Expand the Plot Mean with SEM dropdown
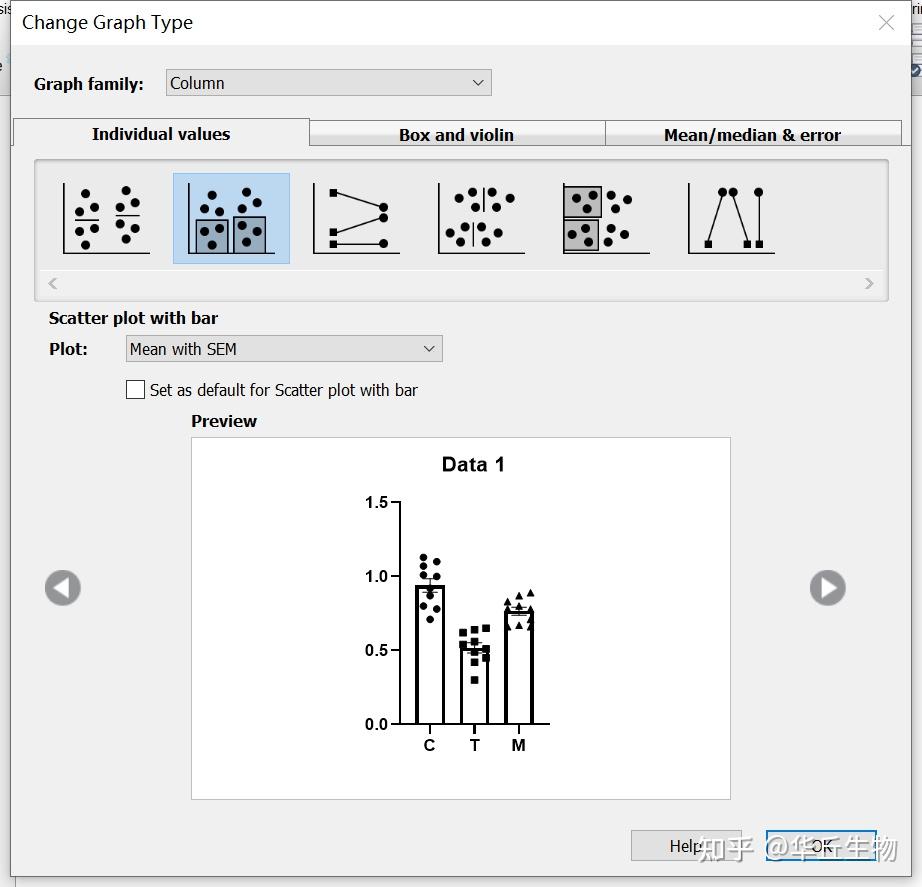Viewport: 922px width, 887px height. coord(284,349)
